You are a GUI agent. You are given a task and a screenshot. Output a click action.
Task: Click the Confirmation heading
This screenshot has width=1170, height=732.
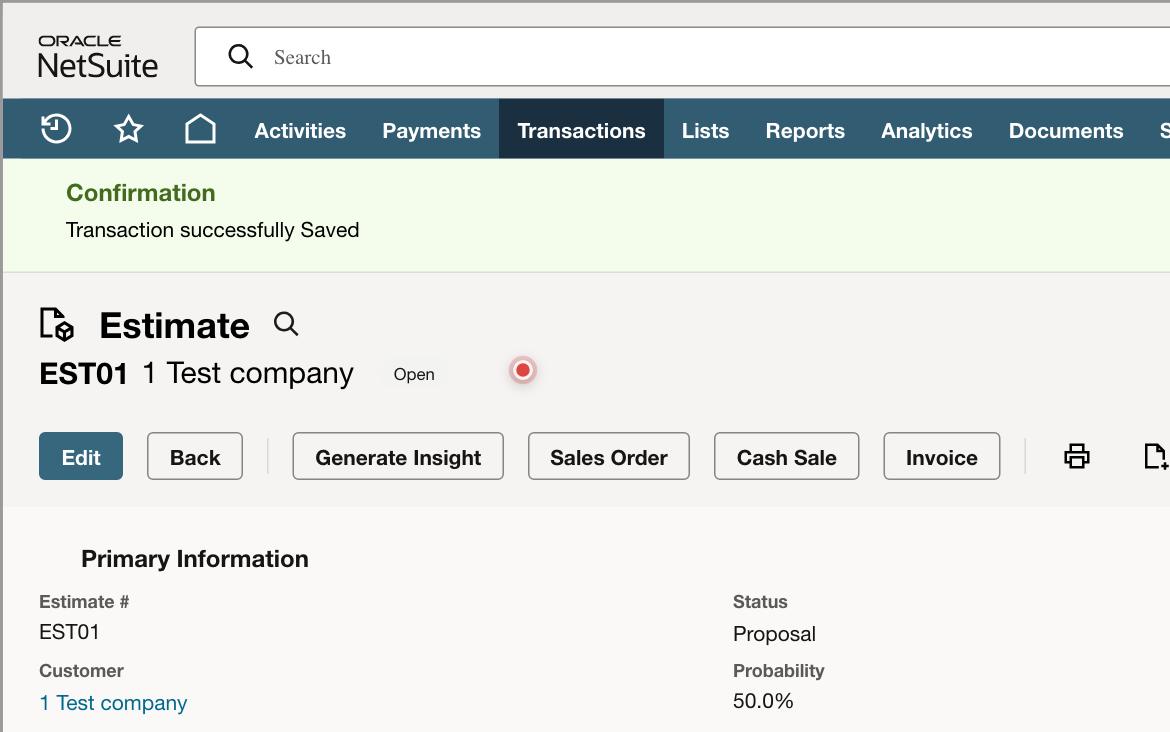[x=141, y=193]
